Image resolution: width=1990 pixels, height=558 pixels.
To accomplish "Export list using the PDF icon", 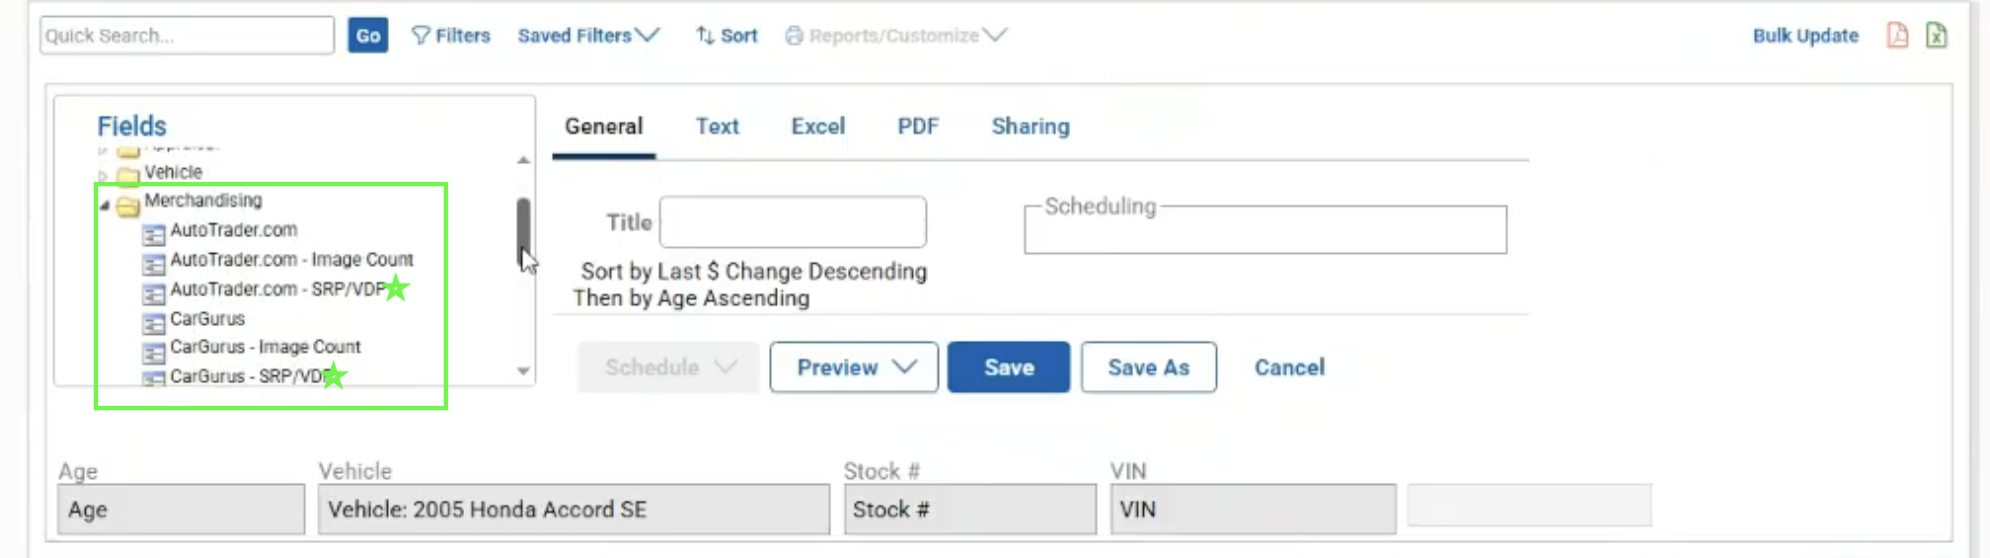I will point(1897,35).
